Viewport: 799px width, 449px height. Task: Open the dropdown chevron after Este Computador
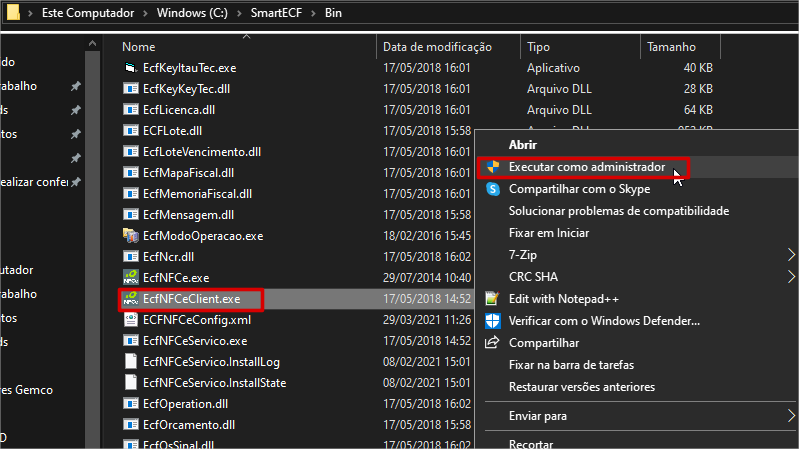[145, 13]
